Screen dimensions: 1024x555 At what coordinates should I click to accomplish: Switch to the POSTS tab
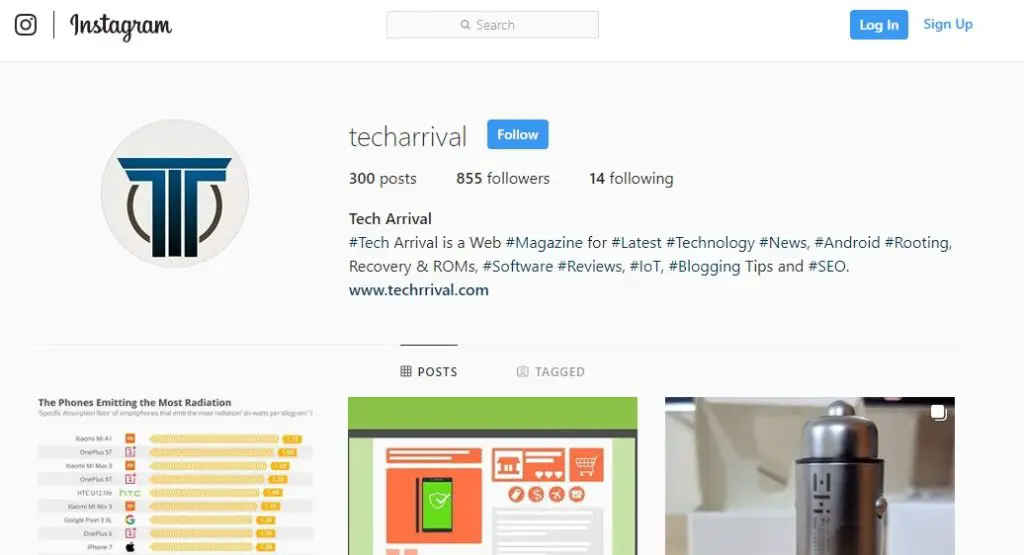(x=429, y=372)
